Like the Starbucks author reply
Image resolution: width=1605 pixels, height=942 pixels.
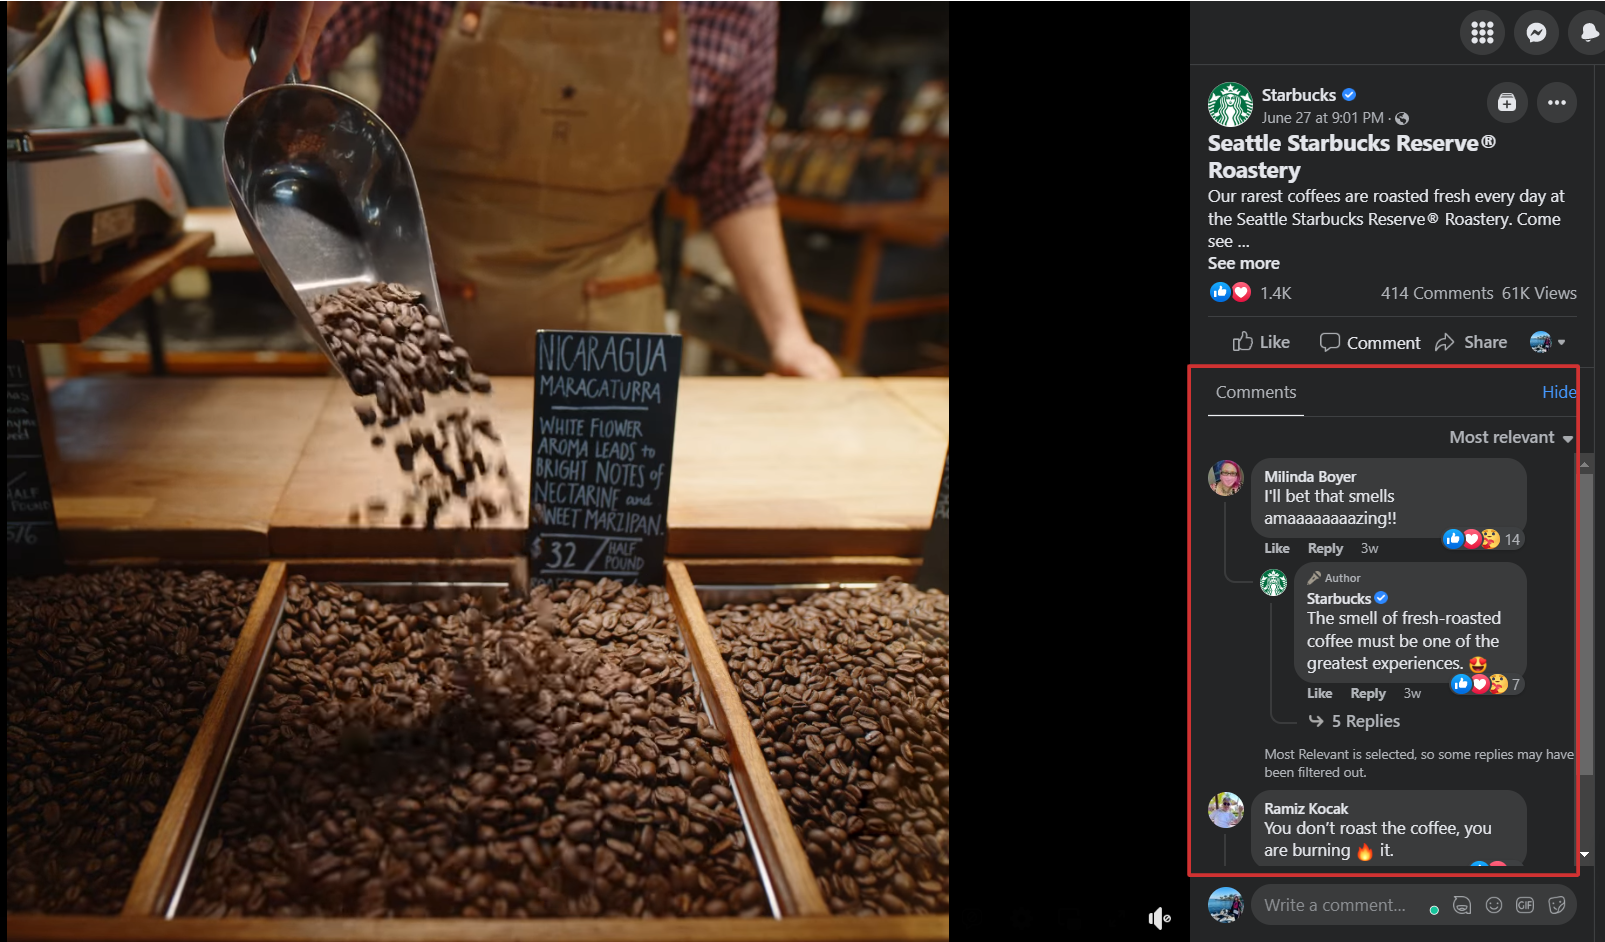click(1319, 693)
